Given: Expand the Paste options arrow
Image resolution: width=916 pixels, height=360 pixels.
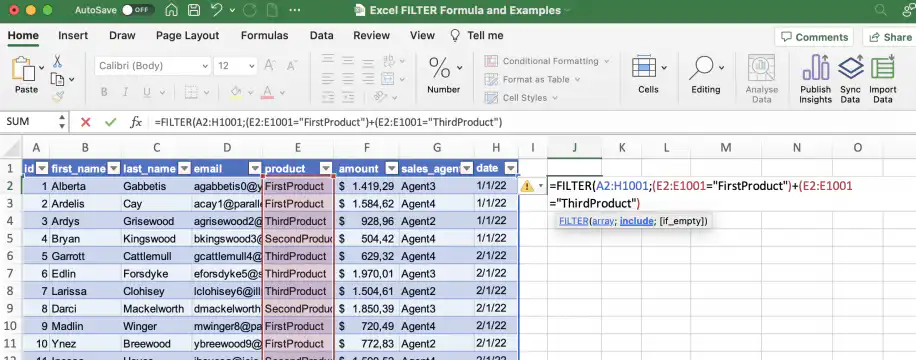Looking at the screenshot, I should tap(41, 68).
